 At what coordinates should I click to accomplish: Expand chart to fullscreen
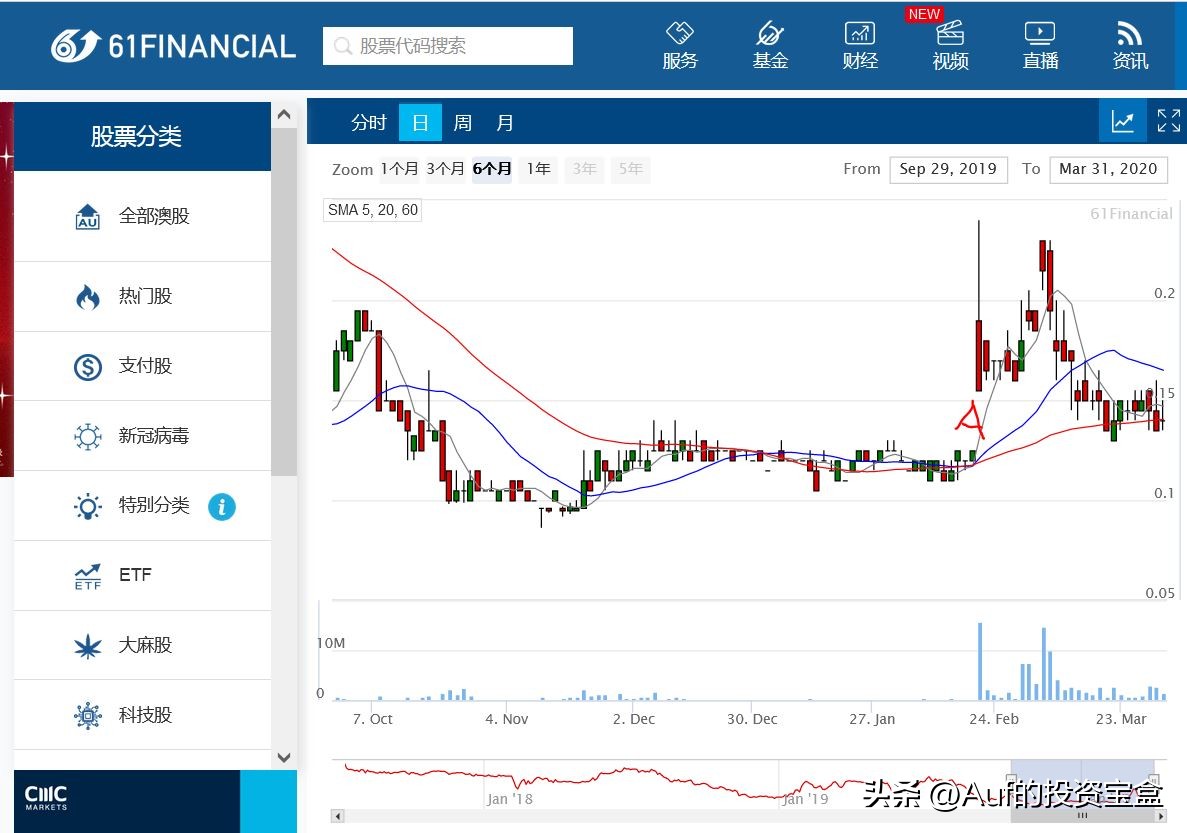[x=1168, y=122]
